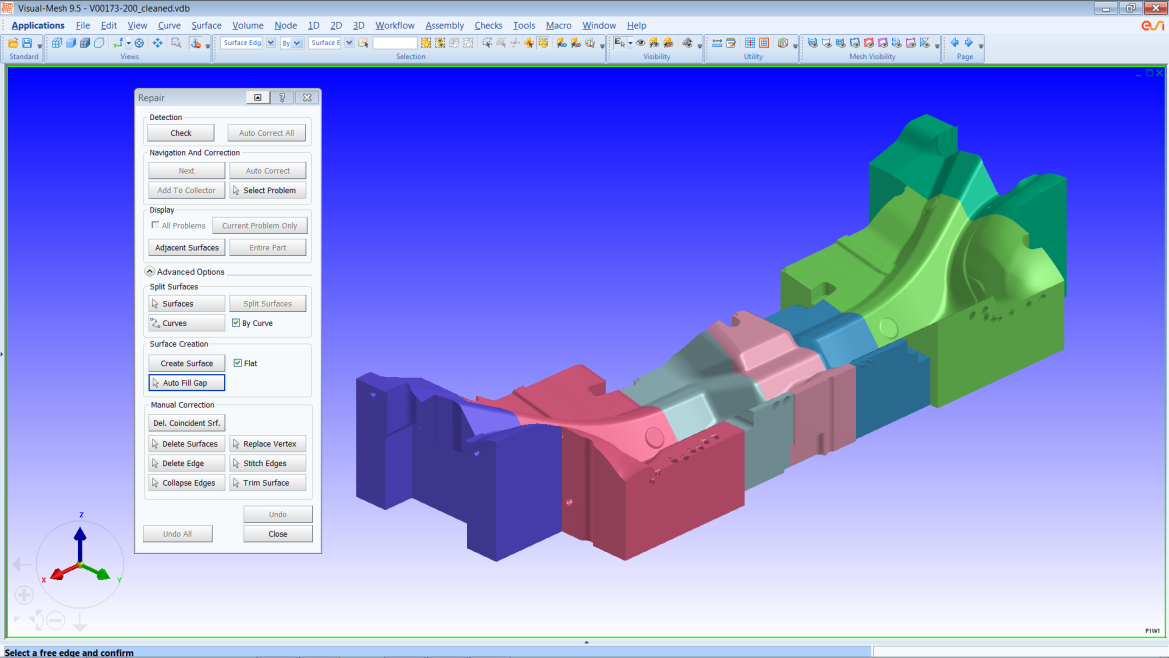The image size is (1169, 658).
Task: Click the Collapse Edges button
Action: pos(186,483)
